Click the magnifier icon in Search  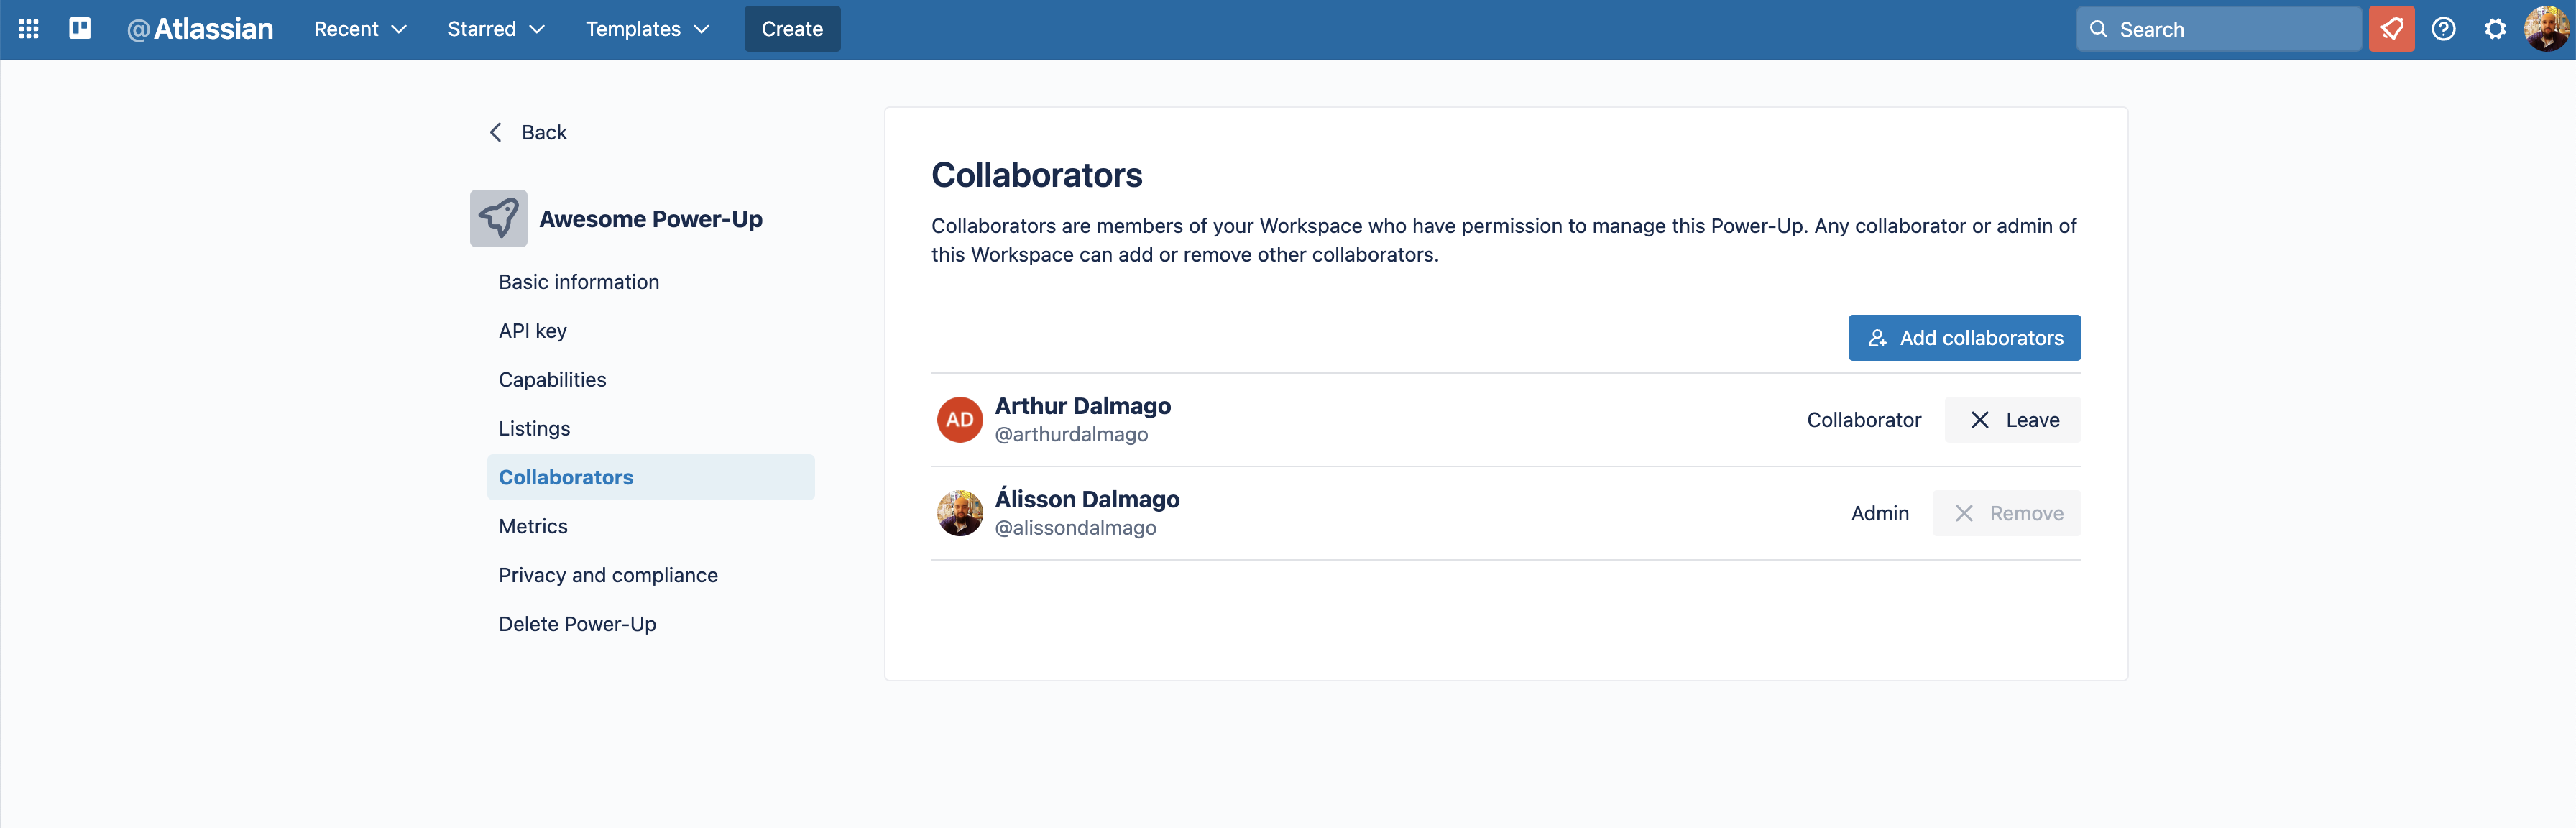(2099, 29)
